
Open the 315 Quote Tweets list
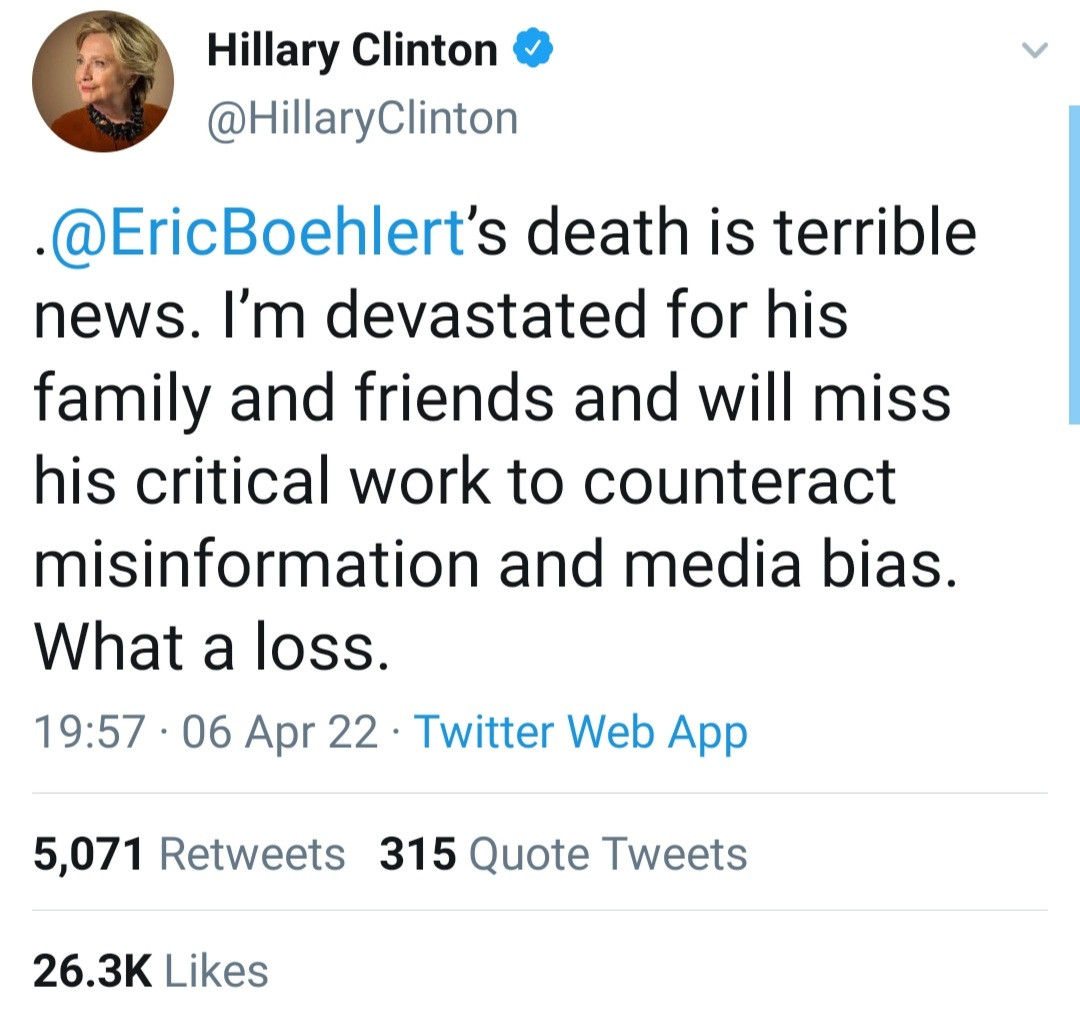(560, 854)
